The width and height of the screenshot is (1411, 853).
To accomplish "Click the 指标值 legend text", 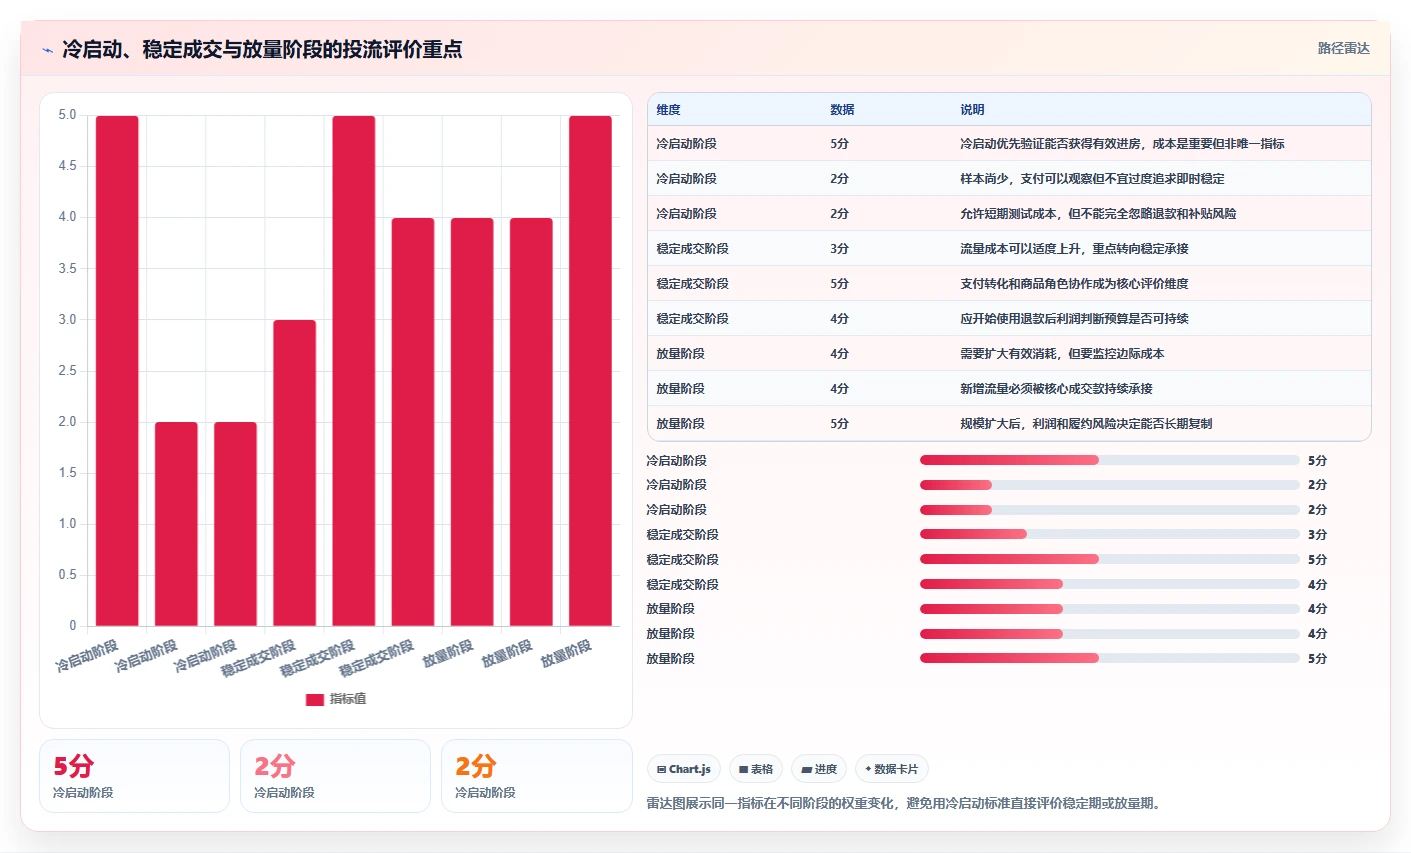I will click(348, 699).
